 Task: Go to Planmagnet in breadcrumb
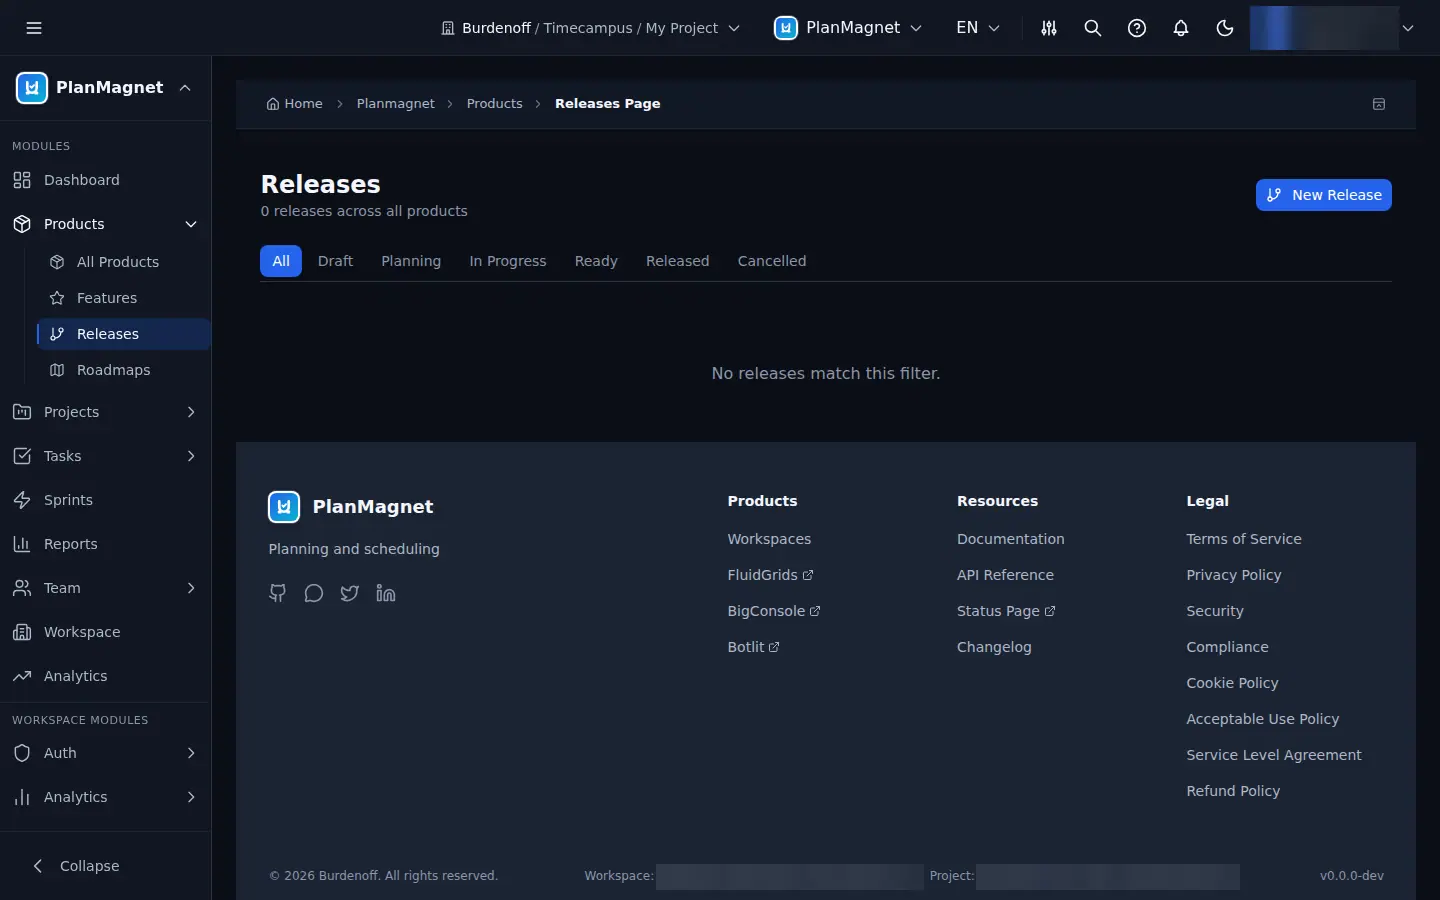pos(396,104)
